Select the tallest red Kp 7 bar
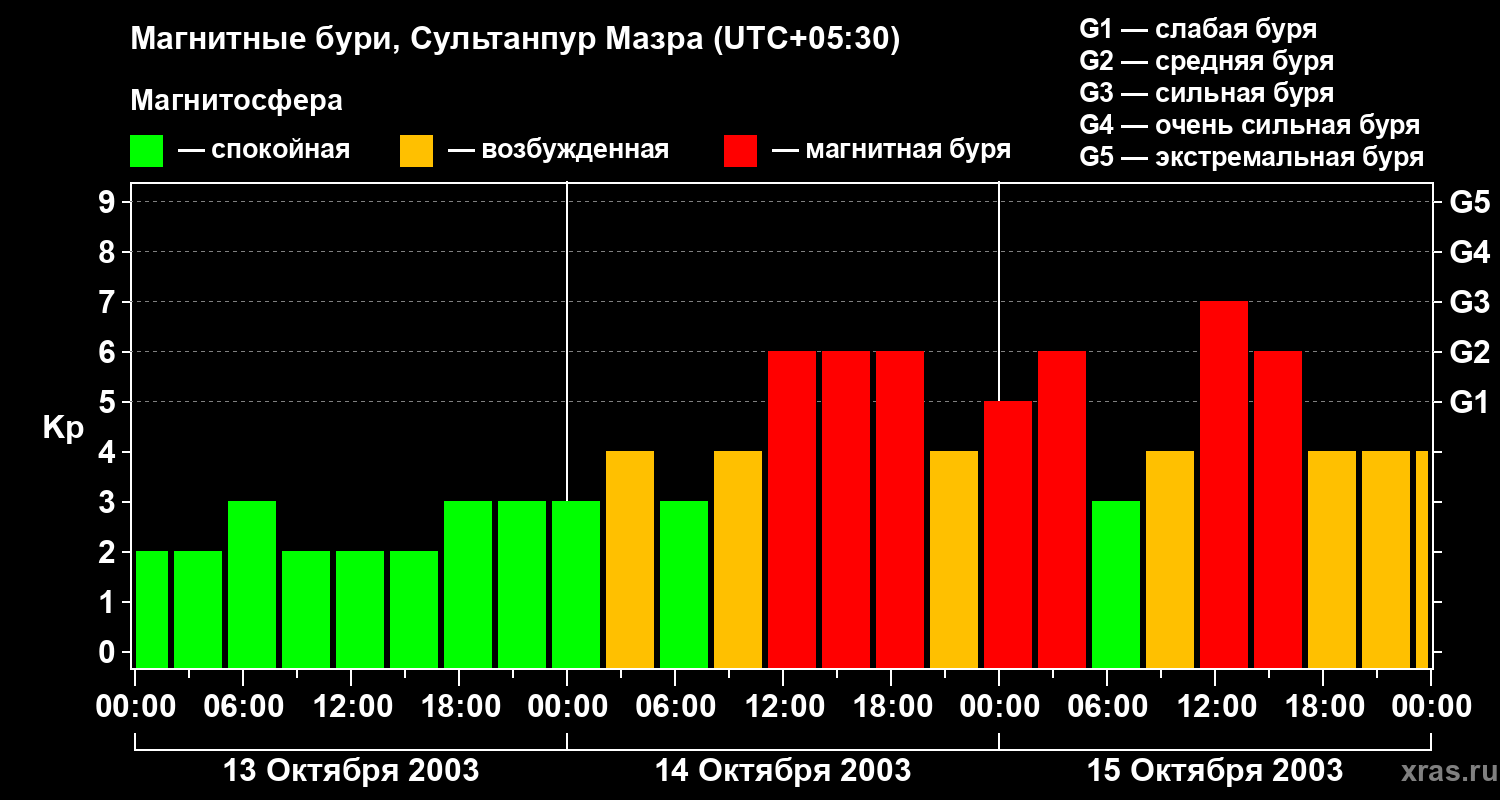The width and height of the screenshot is (1500, 800). click(x=1224, y=485)
